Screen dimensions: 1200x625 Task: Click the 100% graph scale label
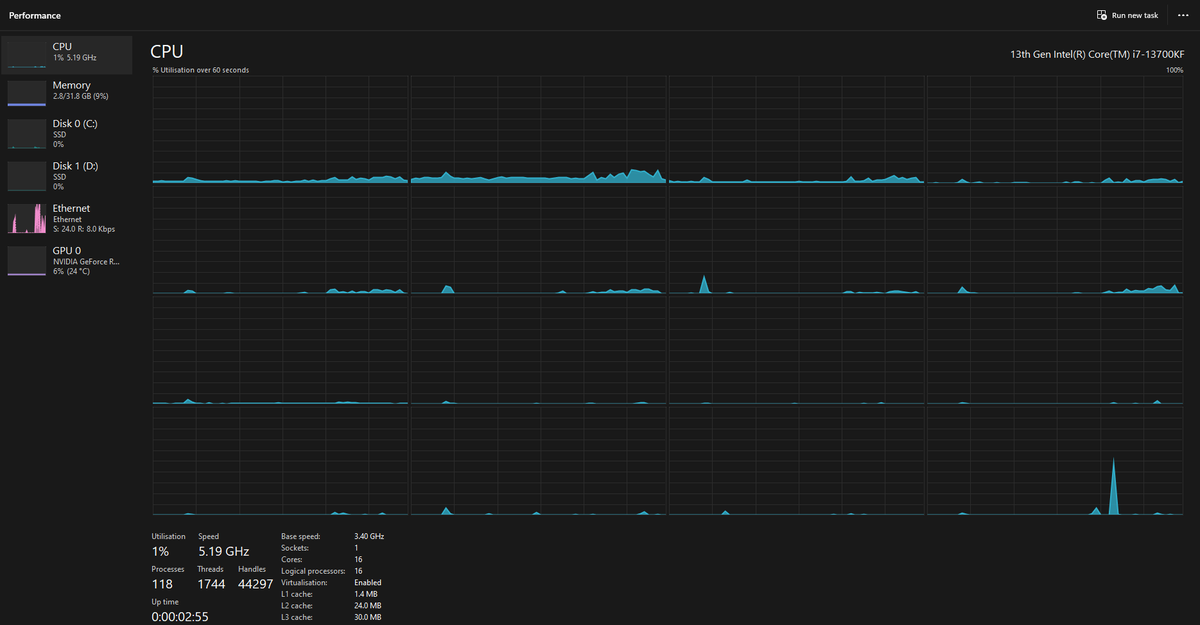pos(1175,70)
